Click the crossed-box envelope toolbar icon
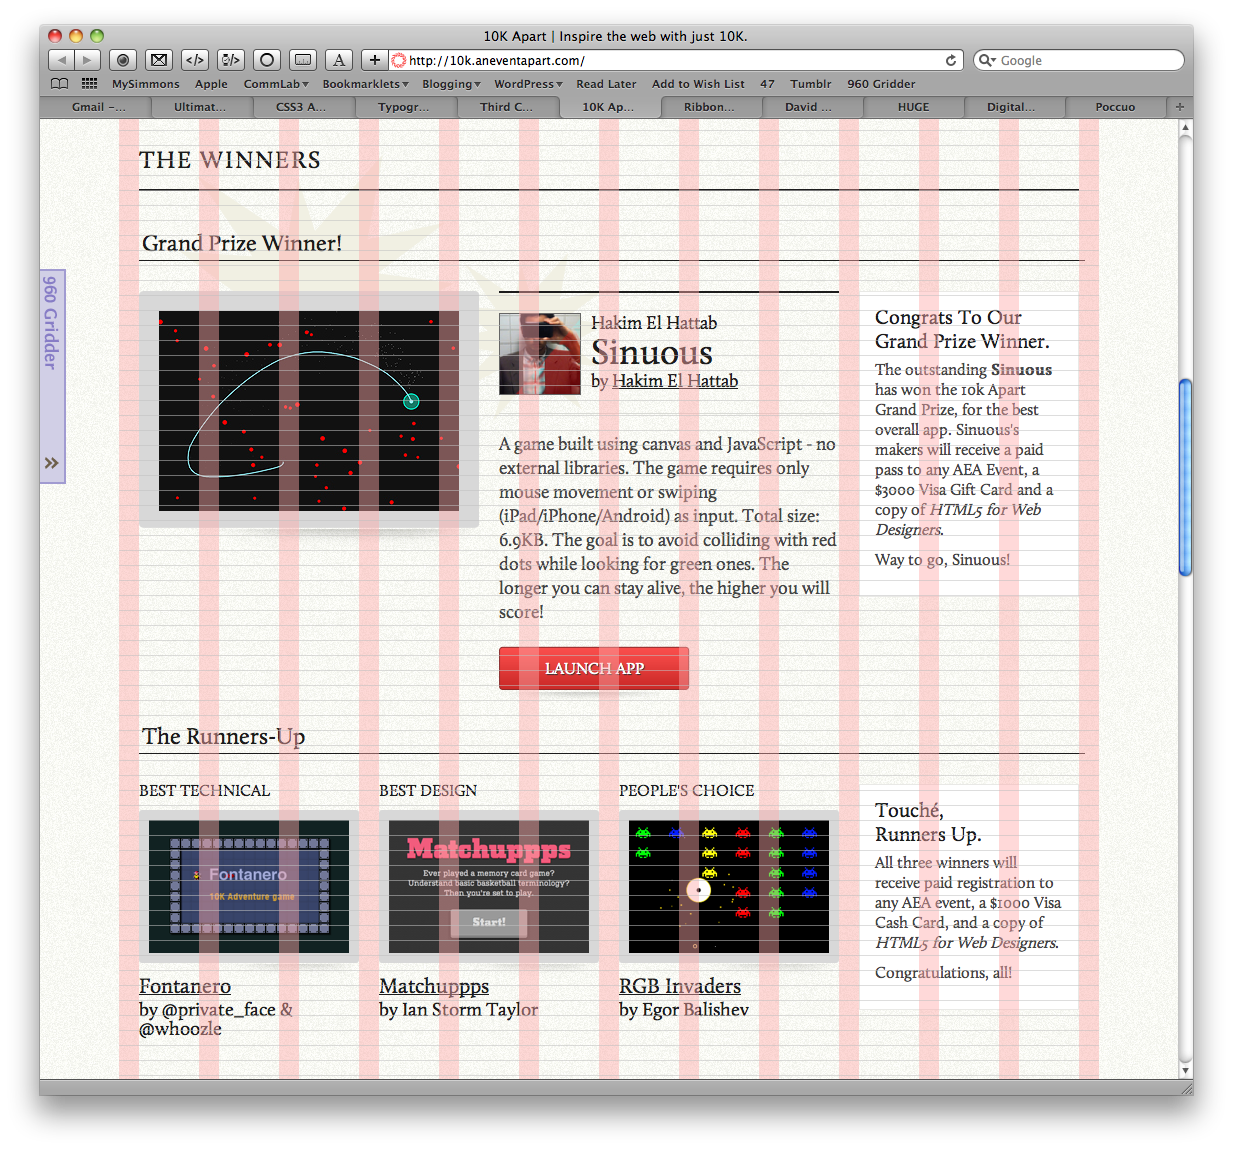Viewport: 1233px width, 1150px height. (159, 60)
